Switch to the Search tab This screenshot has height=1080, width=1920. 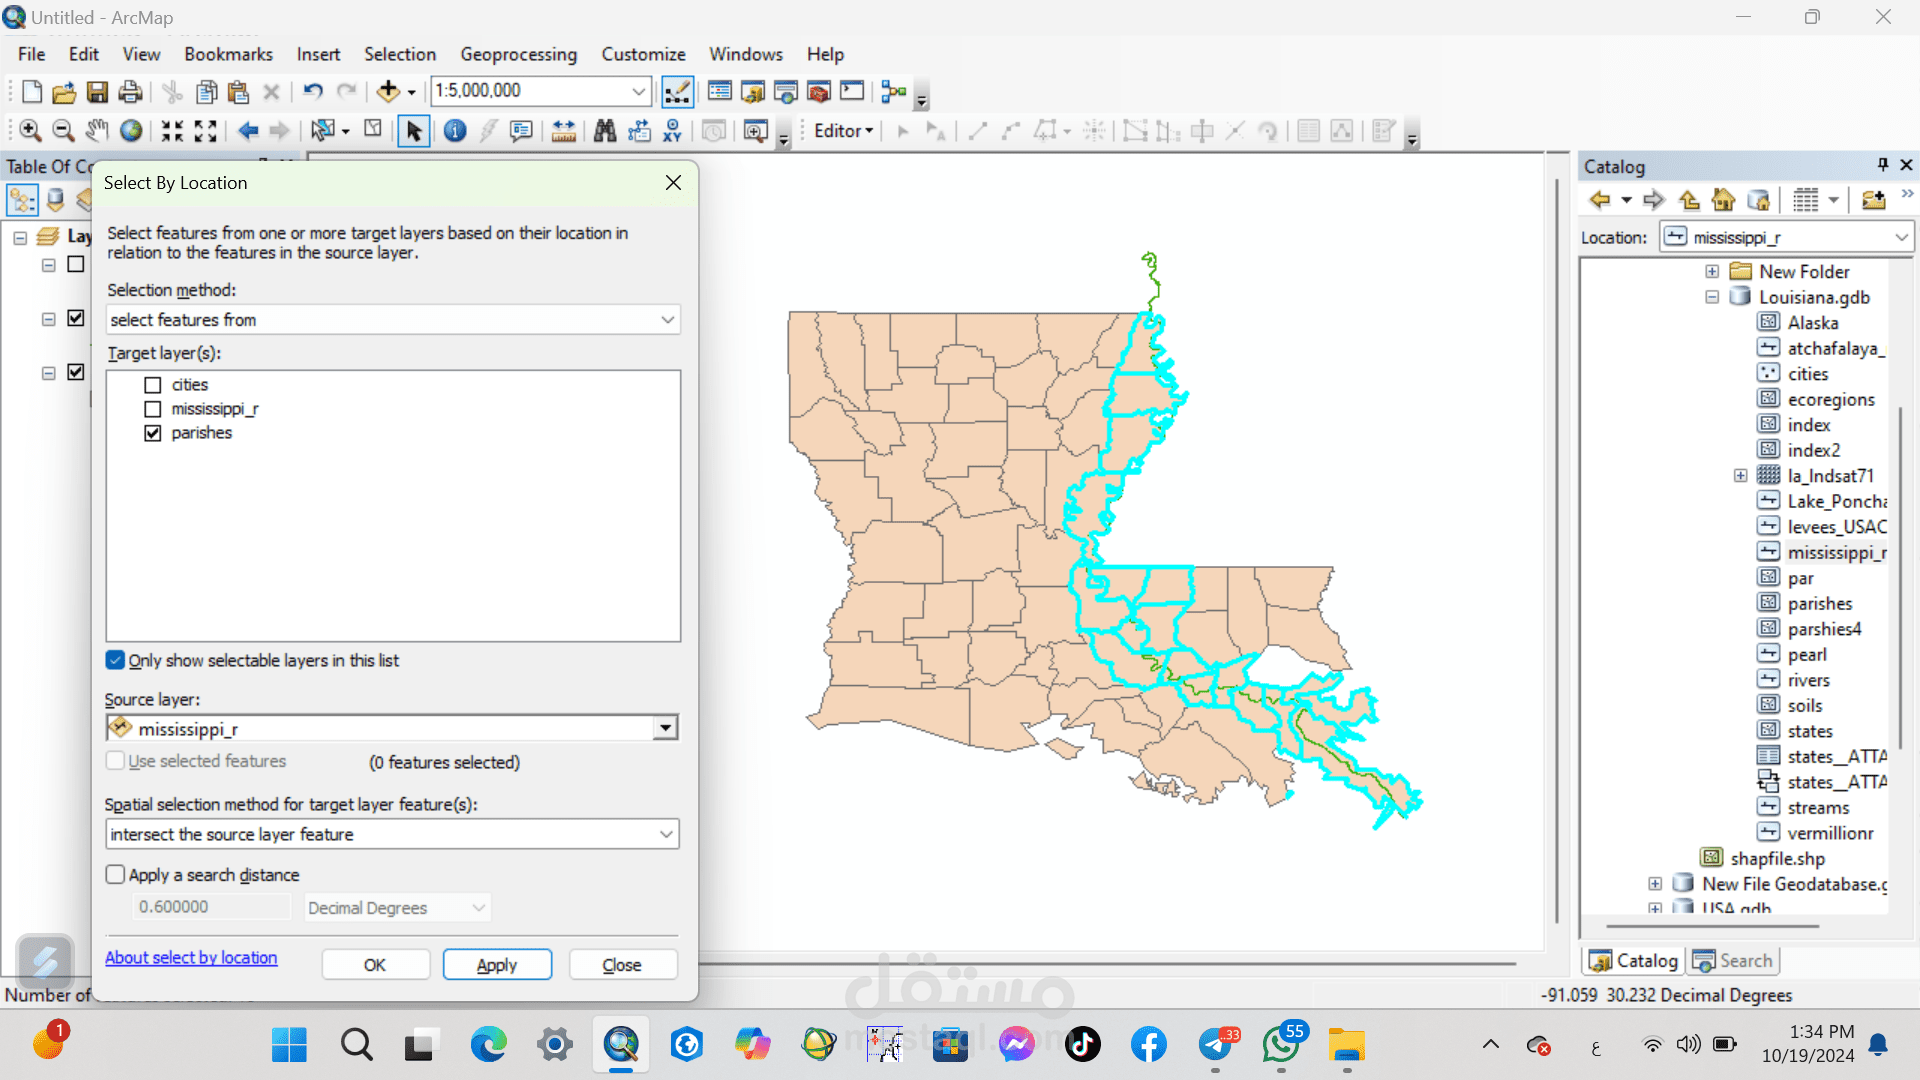coord(1734,961)
